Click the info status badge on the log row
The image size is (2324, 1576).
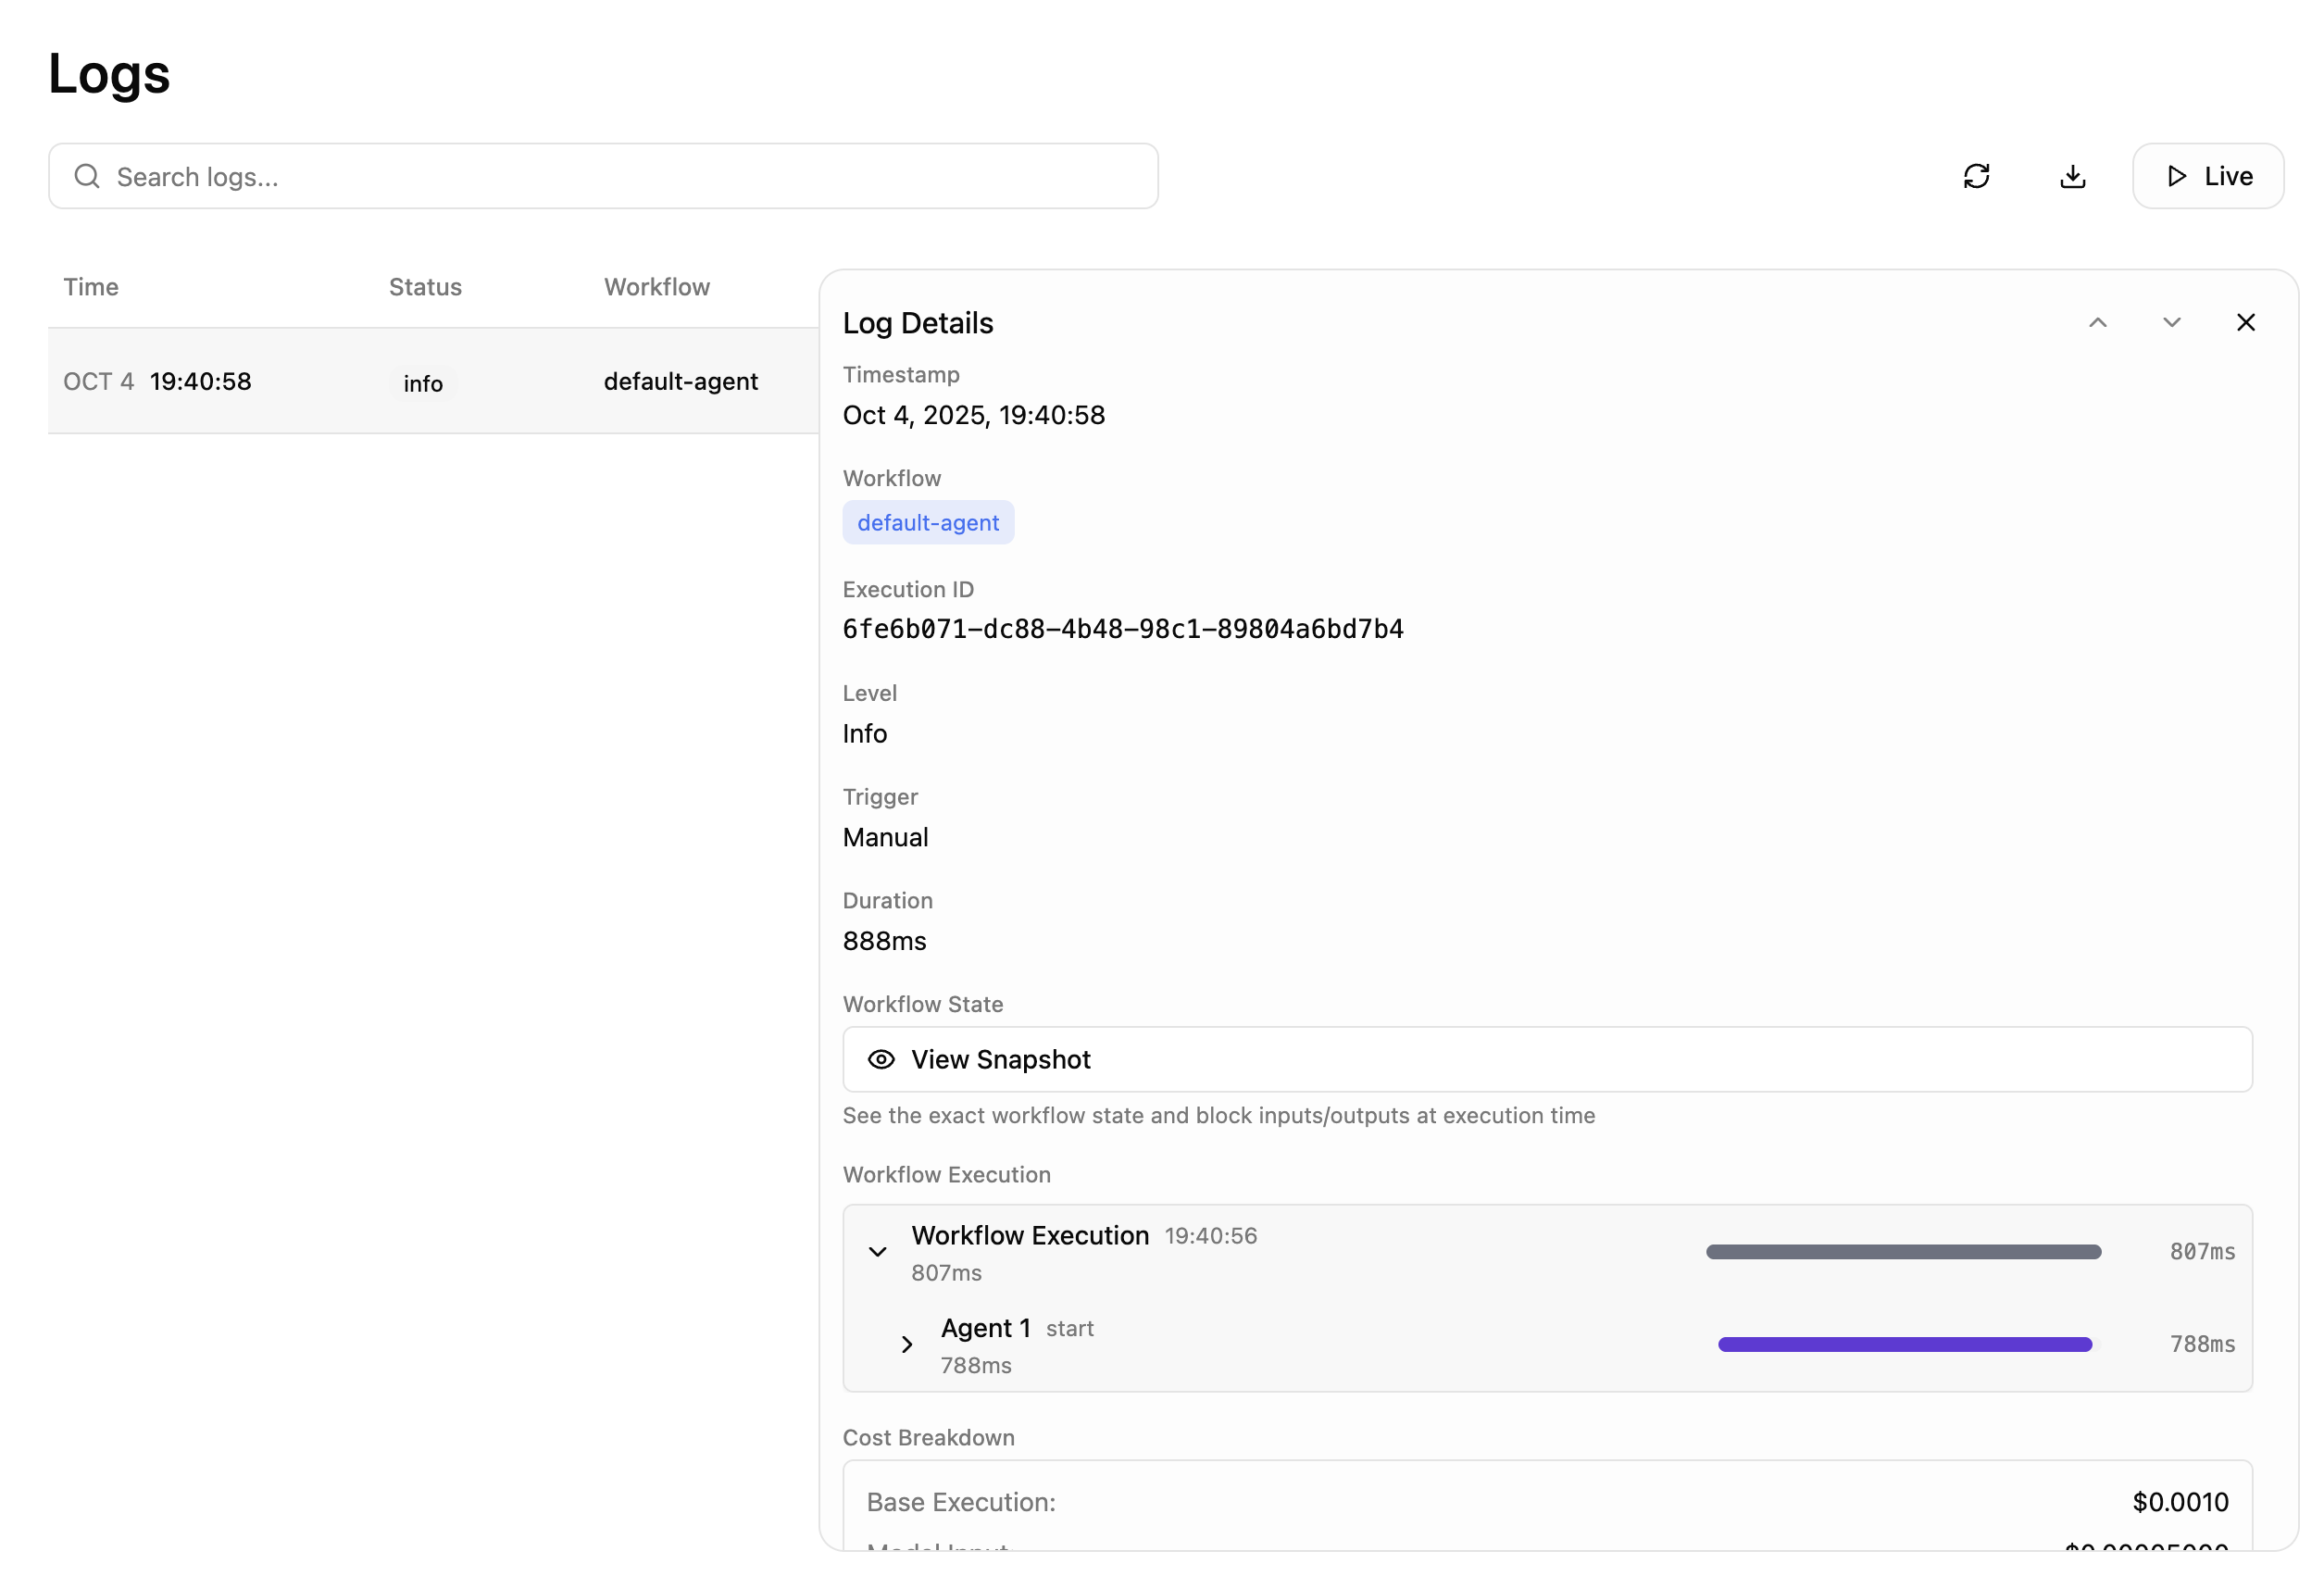pos(422,383)
